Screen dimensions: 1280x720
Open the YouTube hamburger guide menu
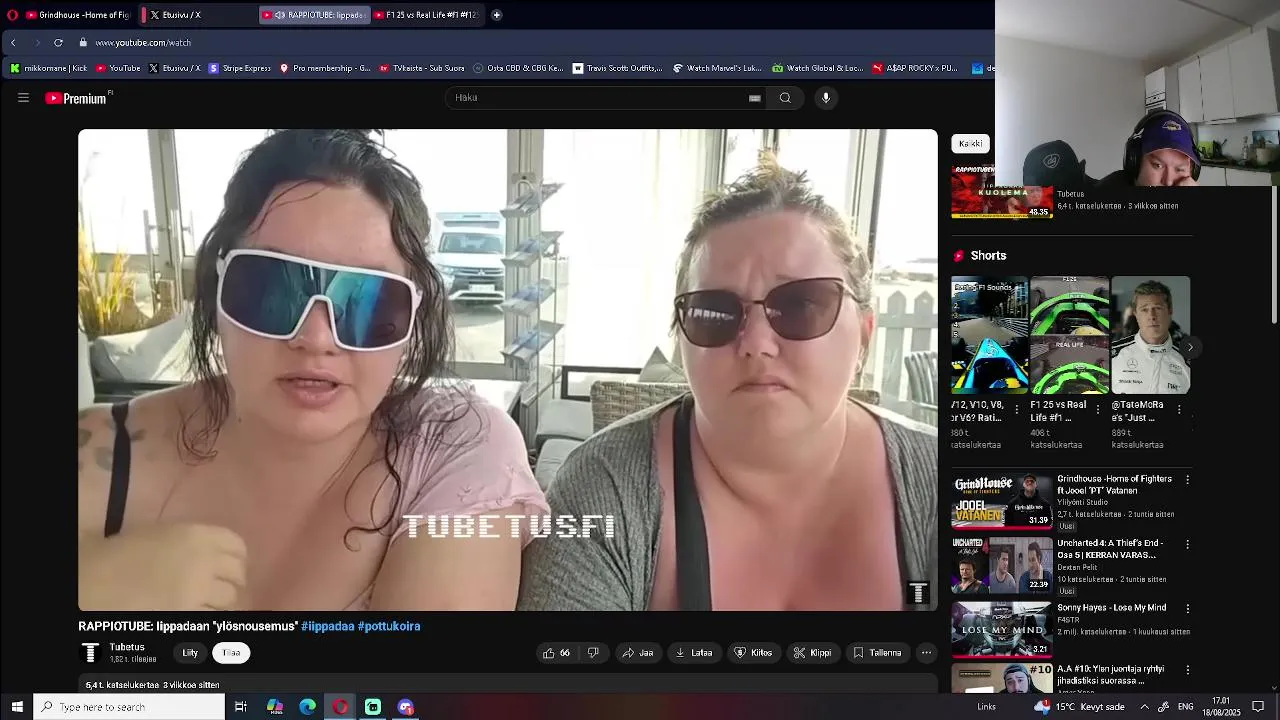pos(23,98)
